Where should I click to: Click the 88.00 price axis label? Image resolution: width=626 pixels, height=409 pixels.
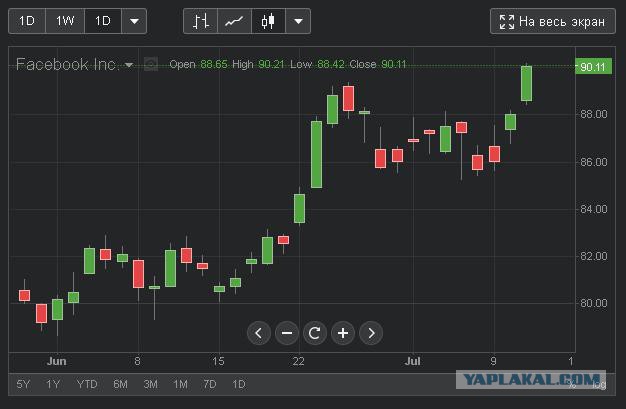tap(594, 114)
